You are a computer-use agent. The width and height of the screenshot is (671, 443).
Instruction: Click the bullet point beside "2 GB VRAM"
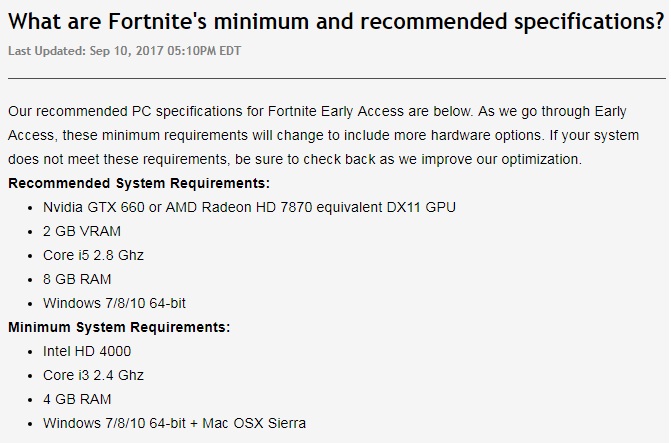pyautogui.click(x=30, y=232)
